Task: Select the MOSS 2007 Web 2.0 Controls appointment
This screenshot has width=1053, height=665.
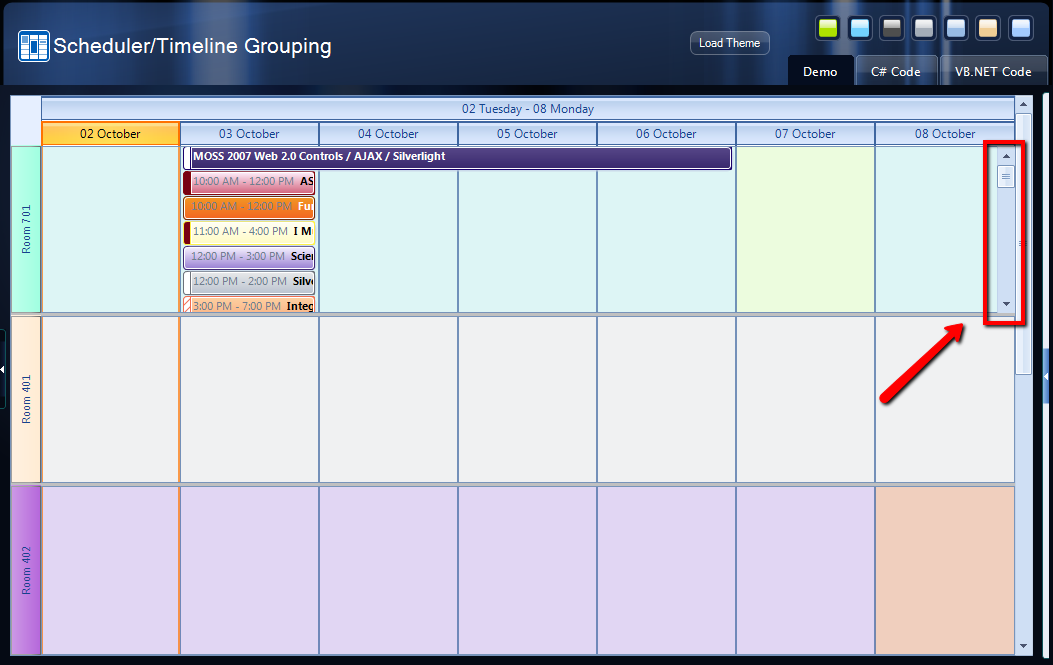Action: (457, 158)
